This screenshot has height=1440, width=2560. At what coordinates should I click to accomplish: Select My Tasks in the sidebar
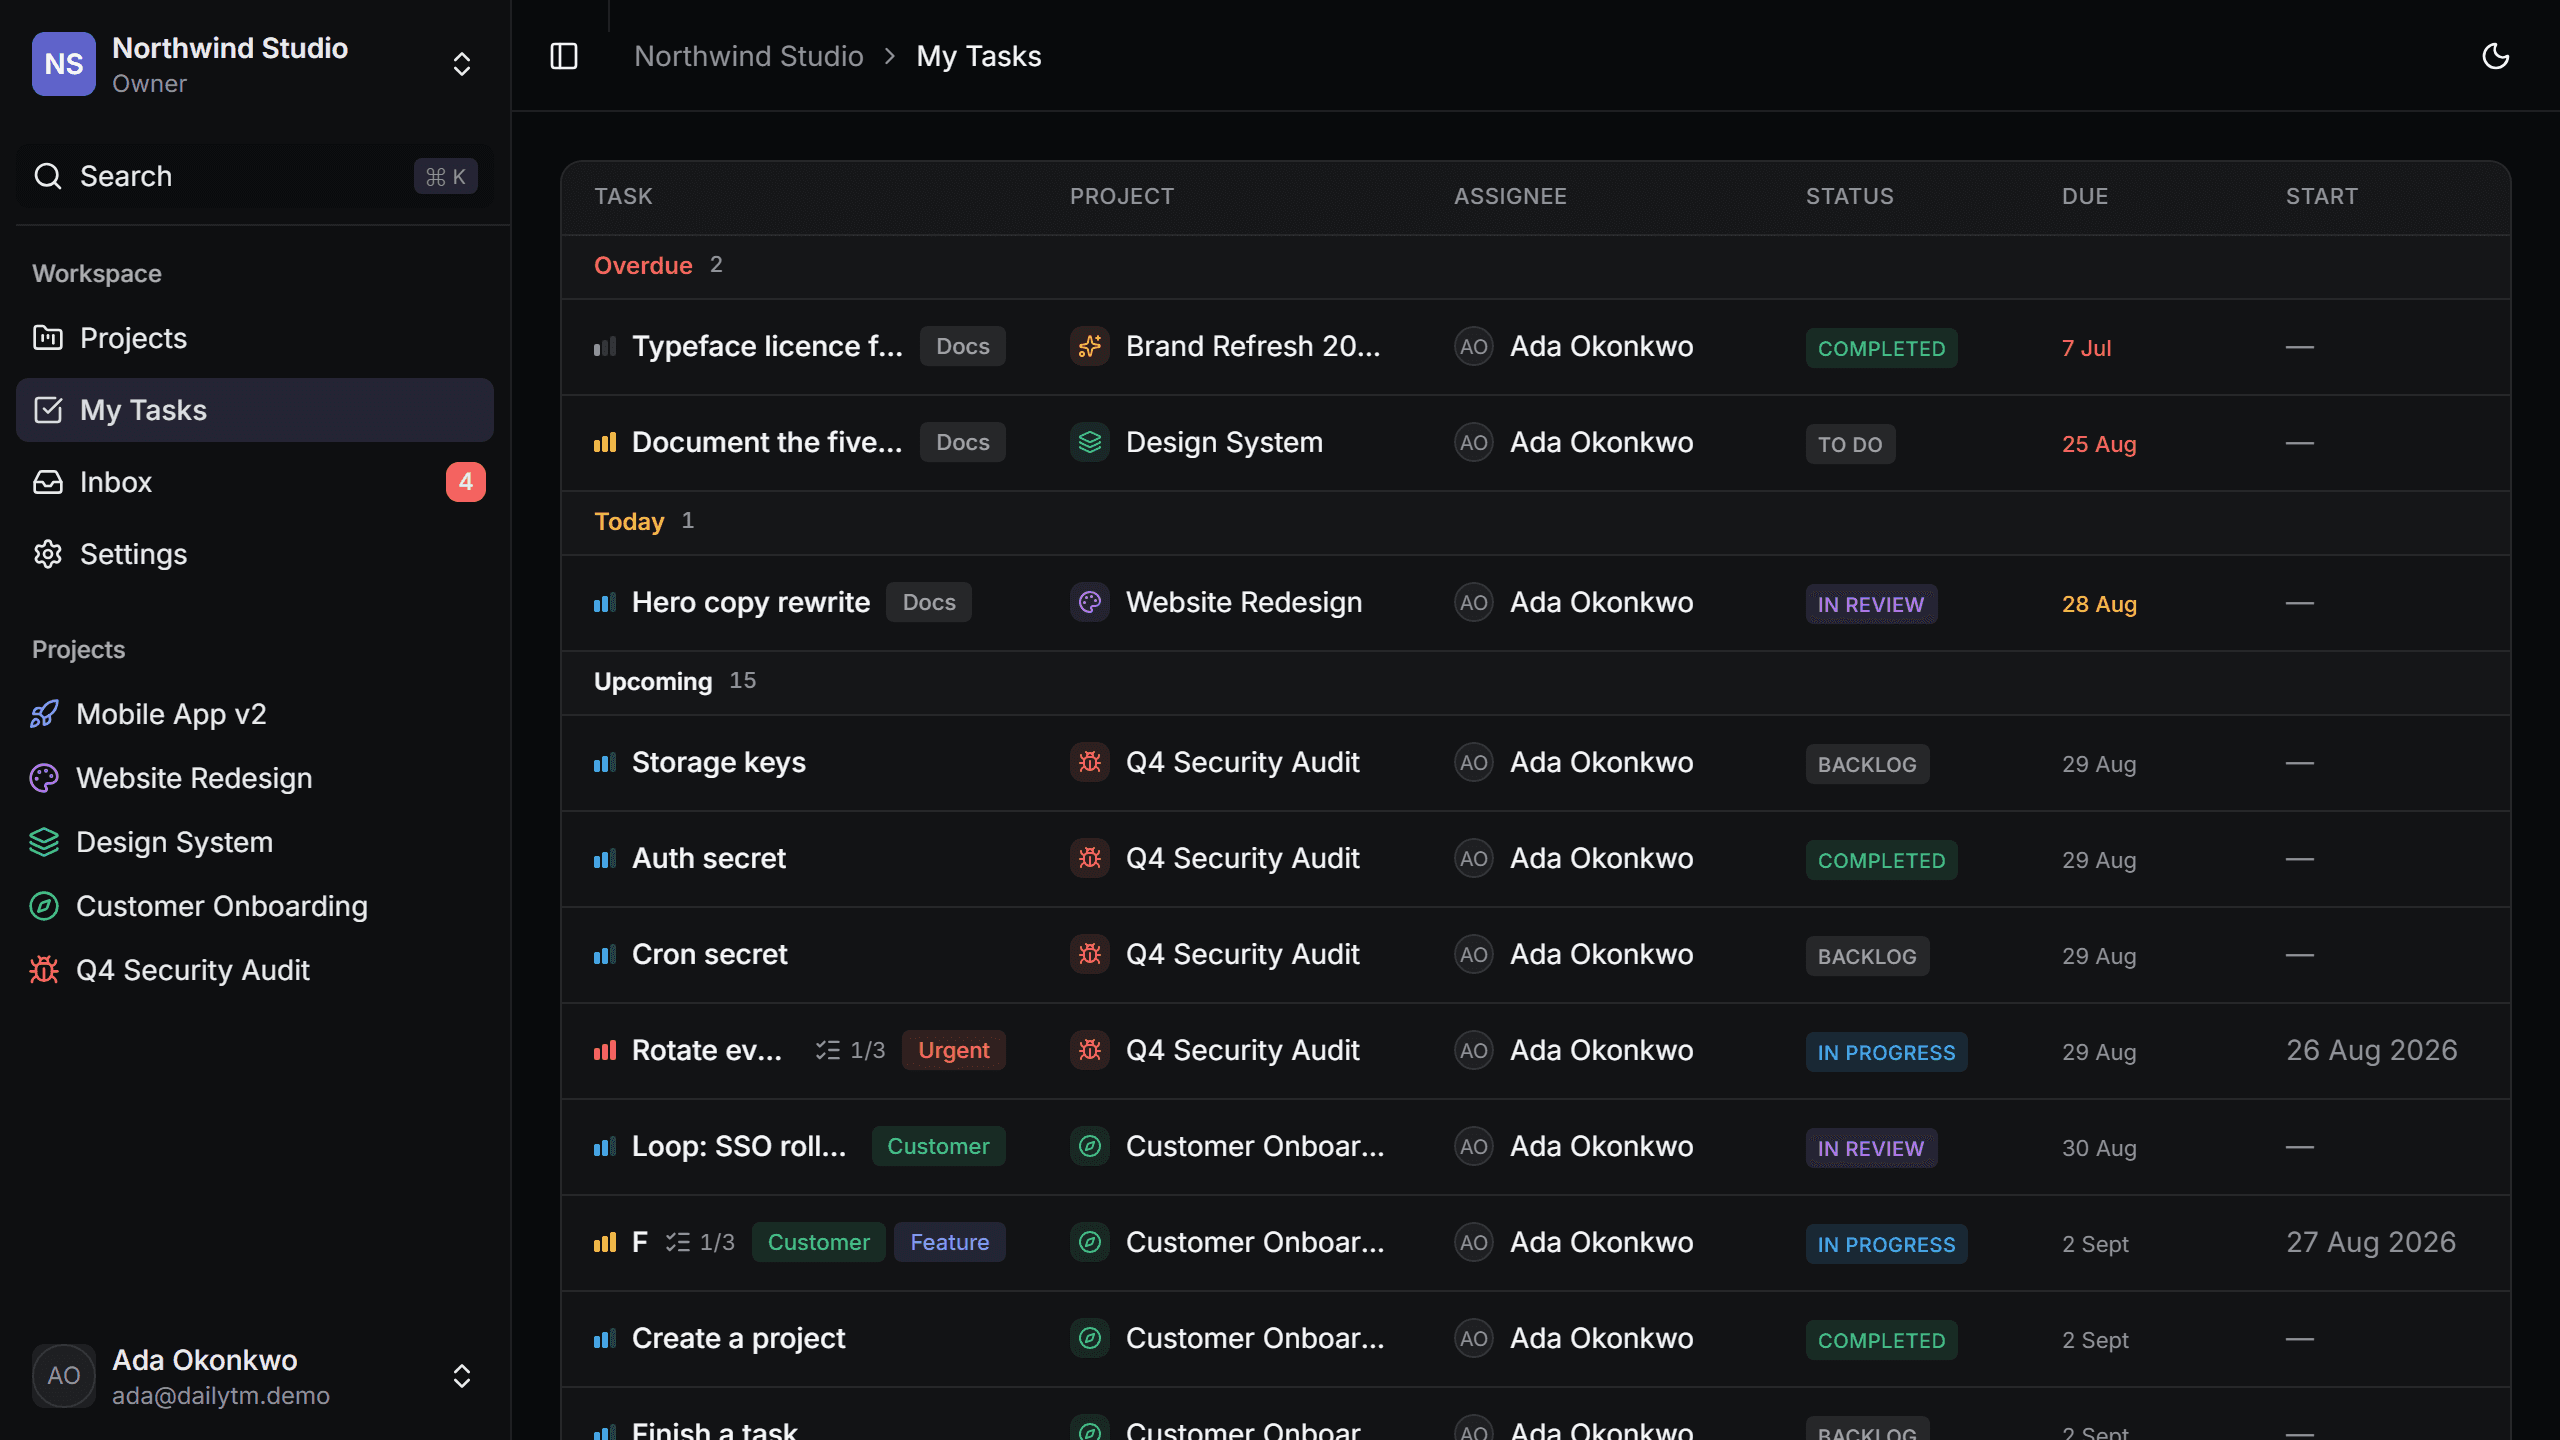(255, 410)
